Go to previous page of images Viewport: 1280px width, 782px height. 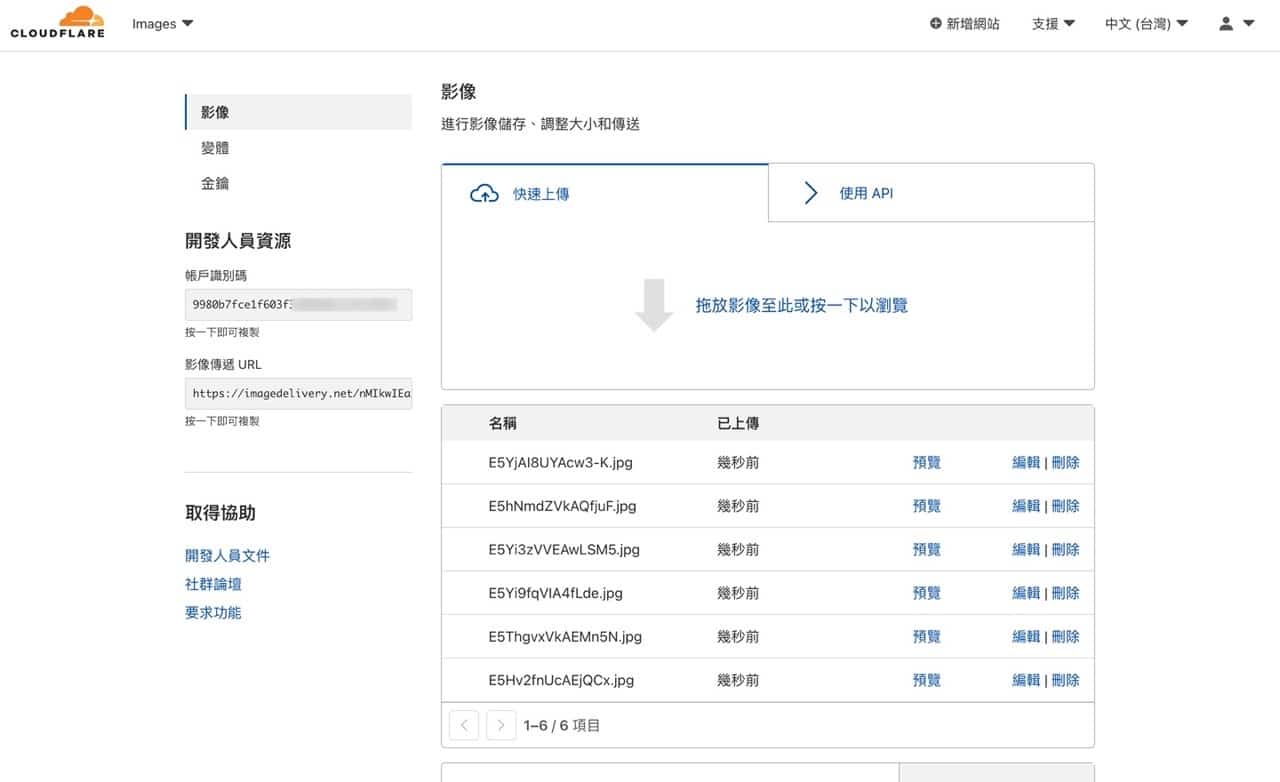point(464,725)
